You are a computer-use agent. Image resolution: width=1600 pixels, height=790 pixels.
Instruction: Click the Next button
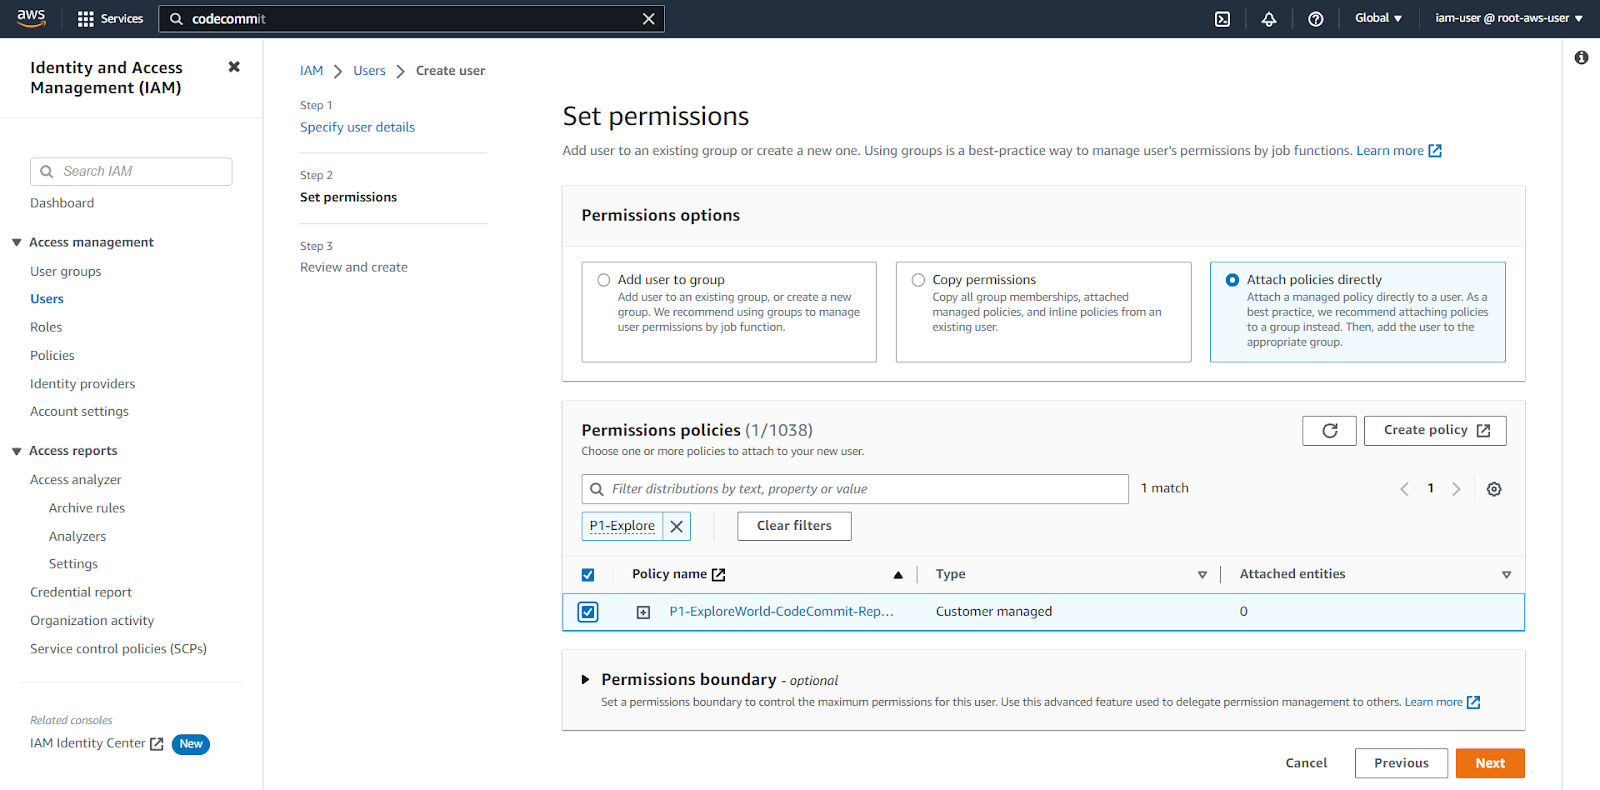pos(1490,763)
